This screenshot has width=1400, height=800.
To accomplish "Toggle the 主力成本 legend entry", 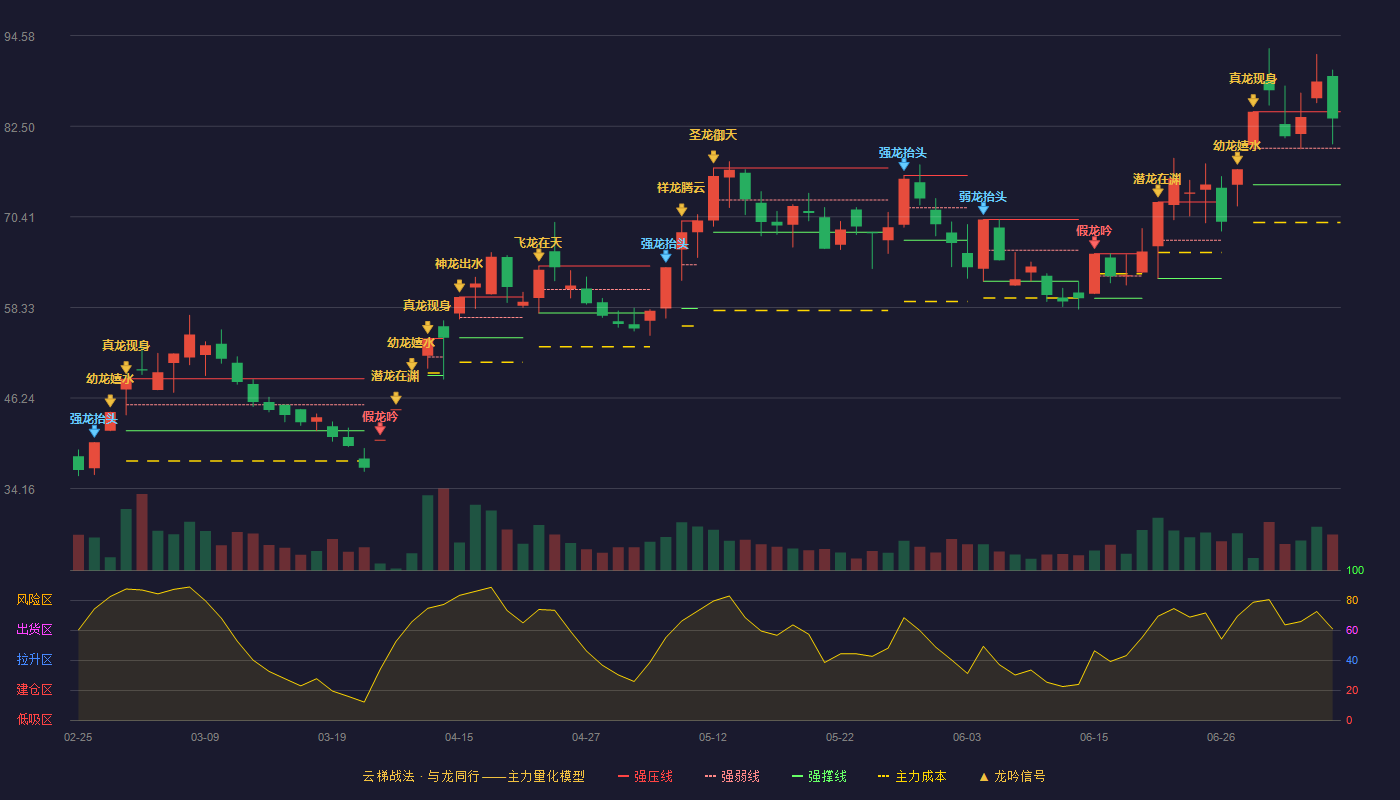I will pos(911,776).
